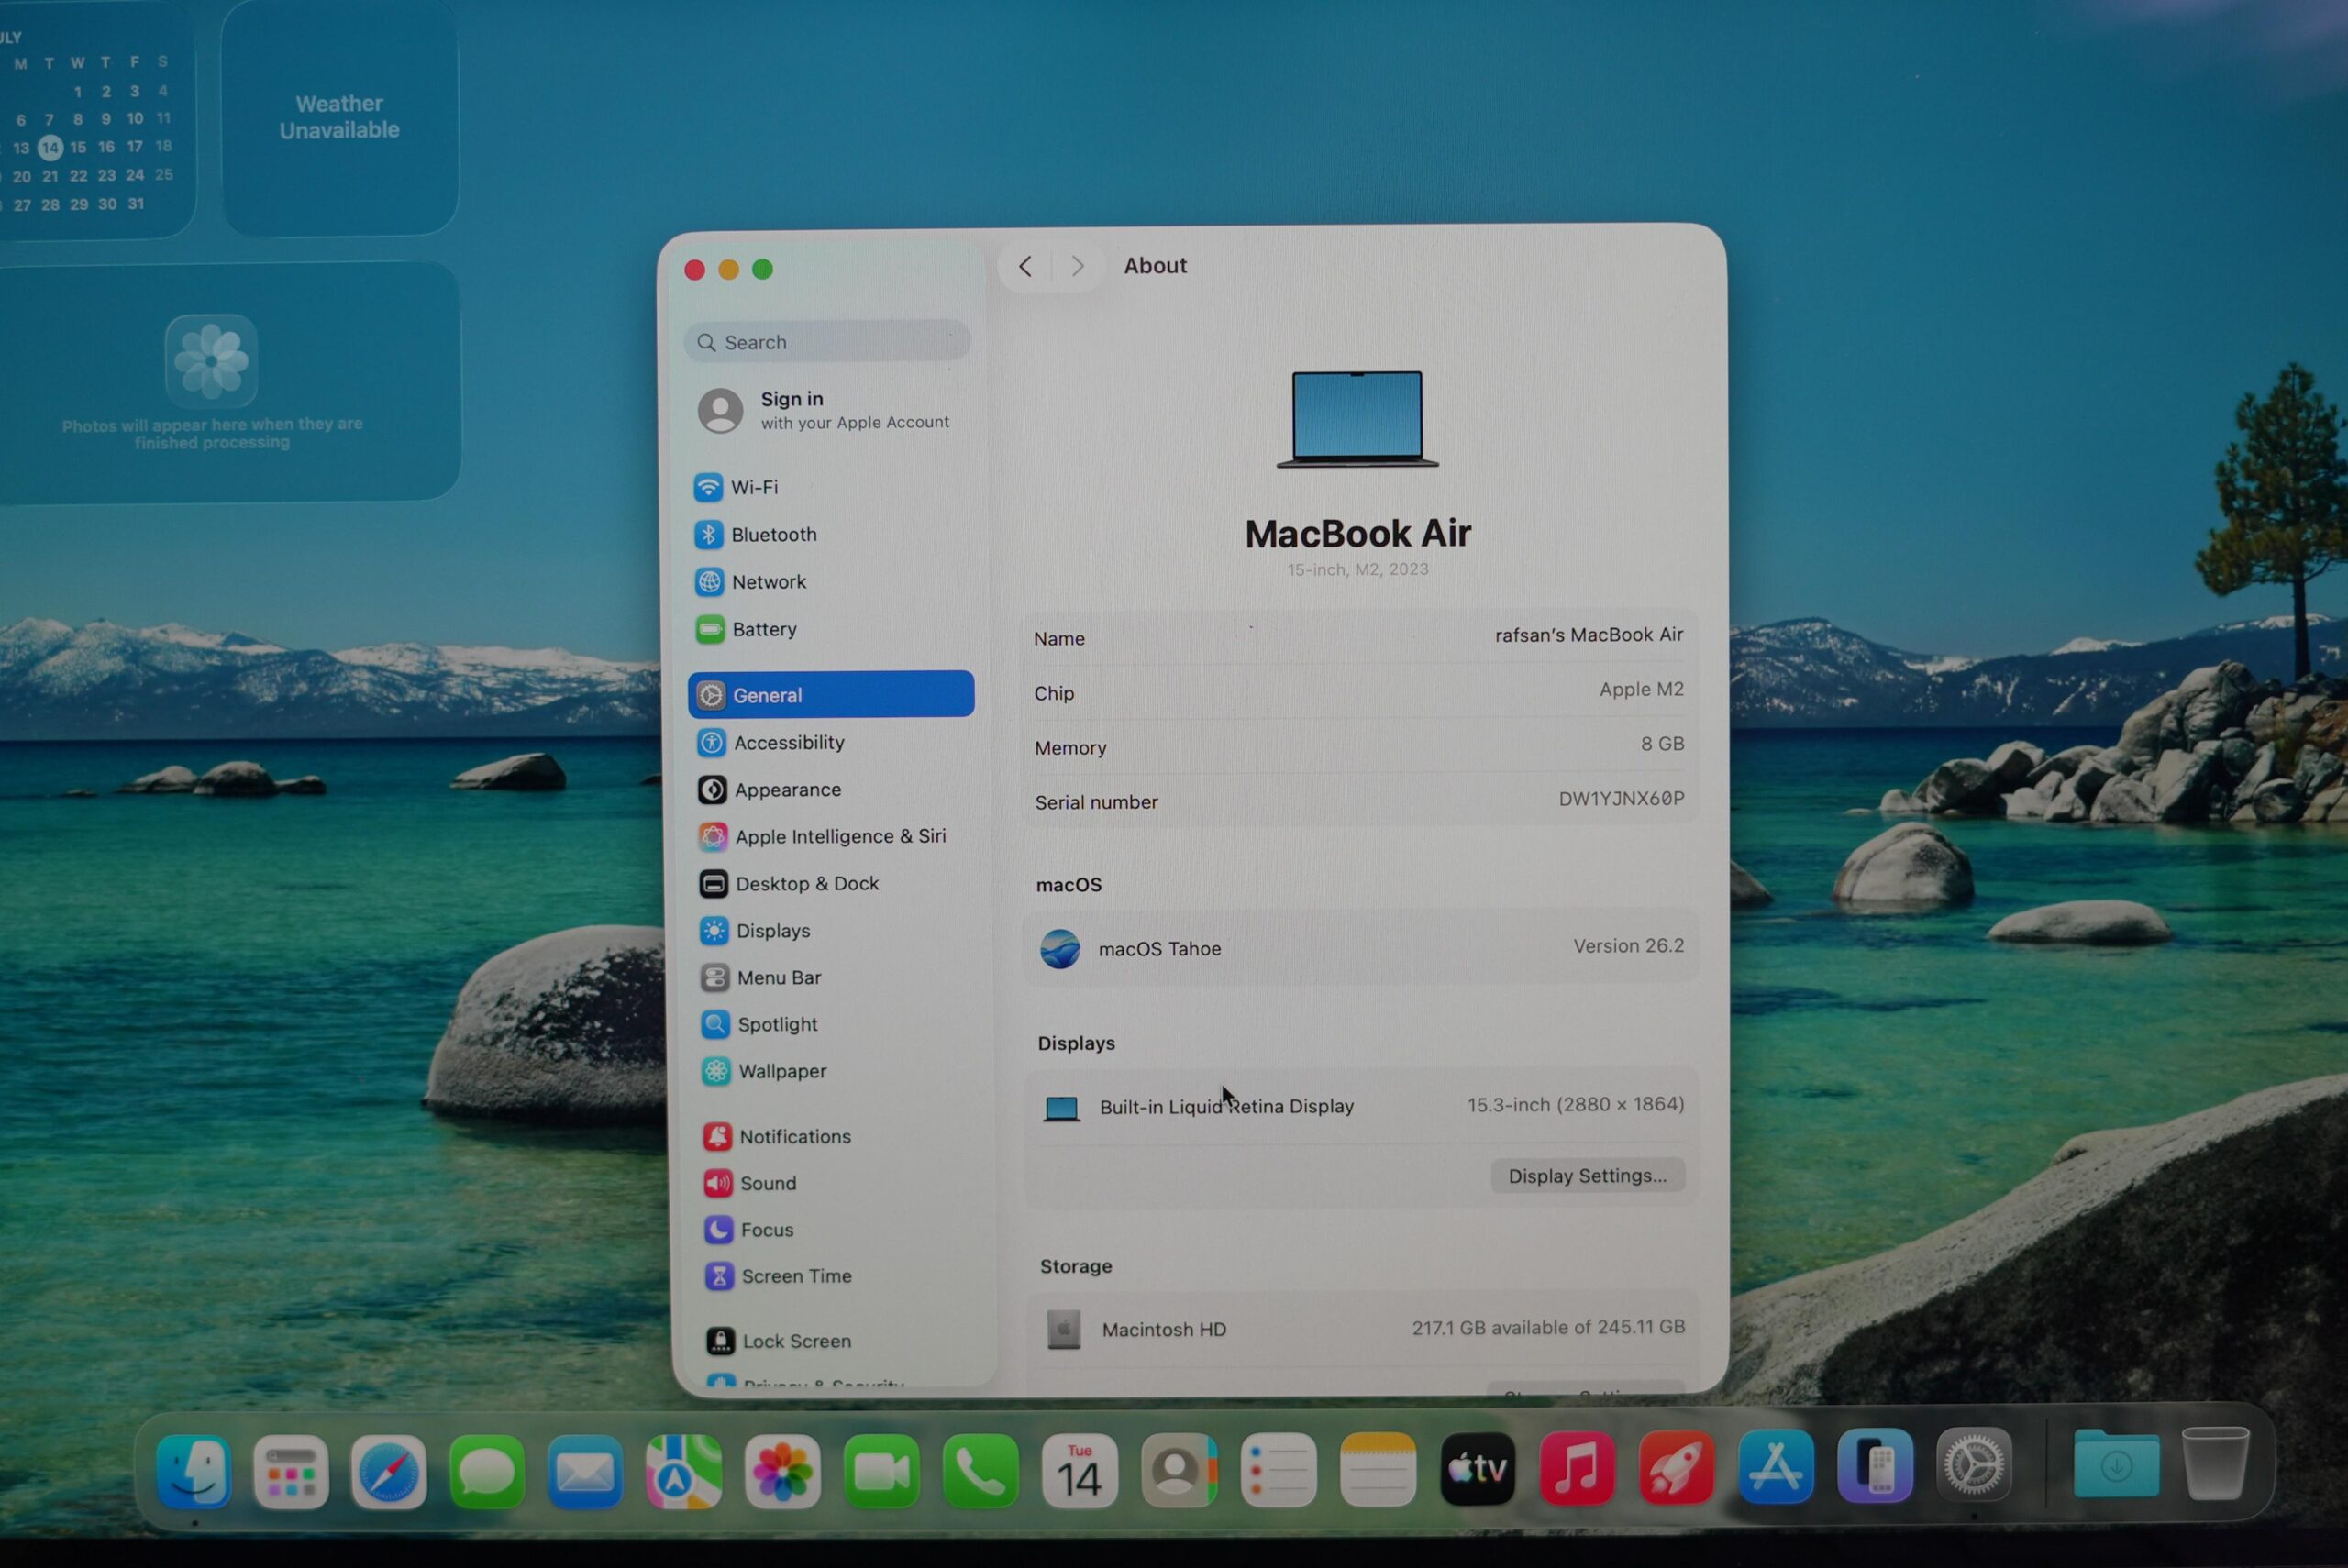2348x1568 pixels.
Task: Launch Maps from the dock
Action: 684,1471
